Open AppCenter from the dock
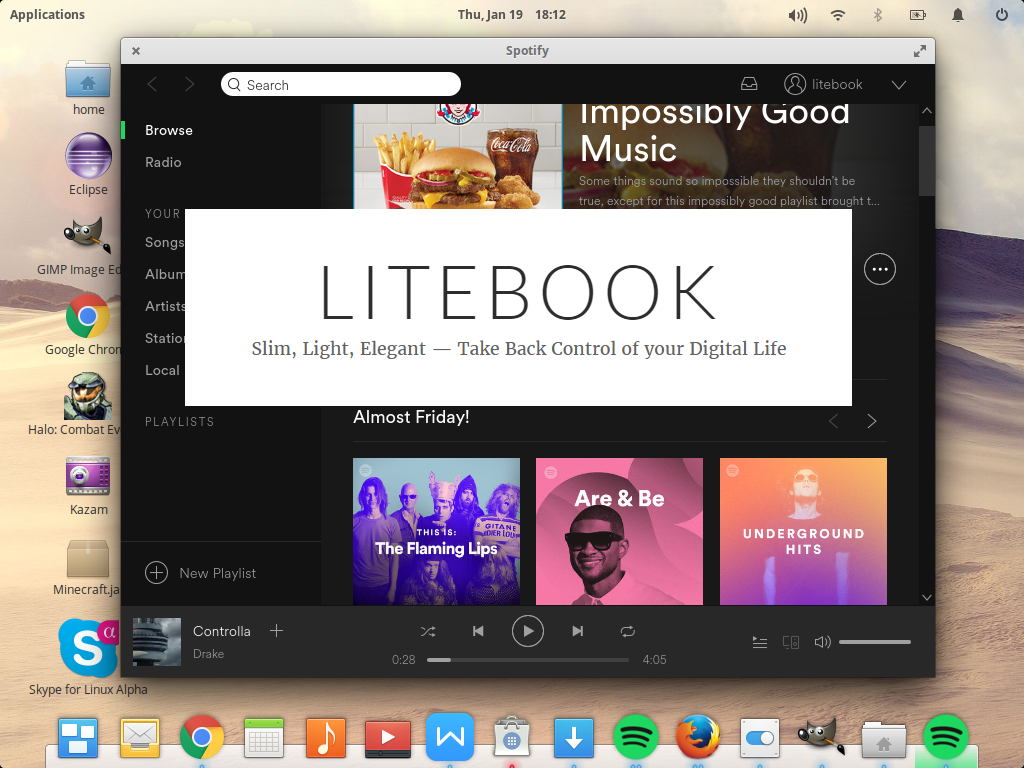The height and width of the screenshot is (768, 1024). click(x=512, y=738)
